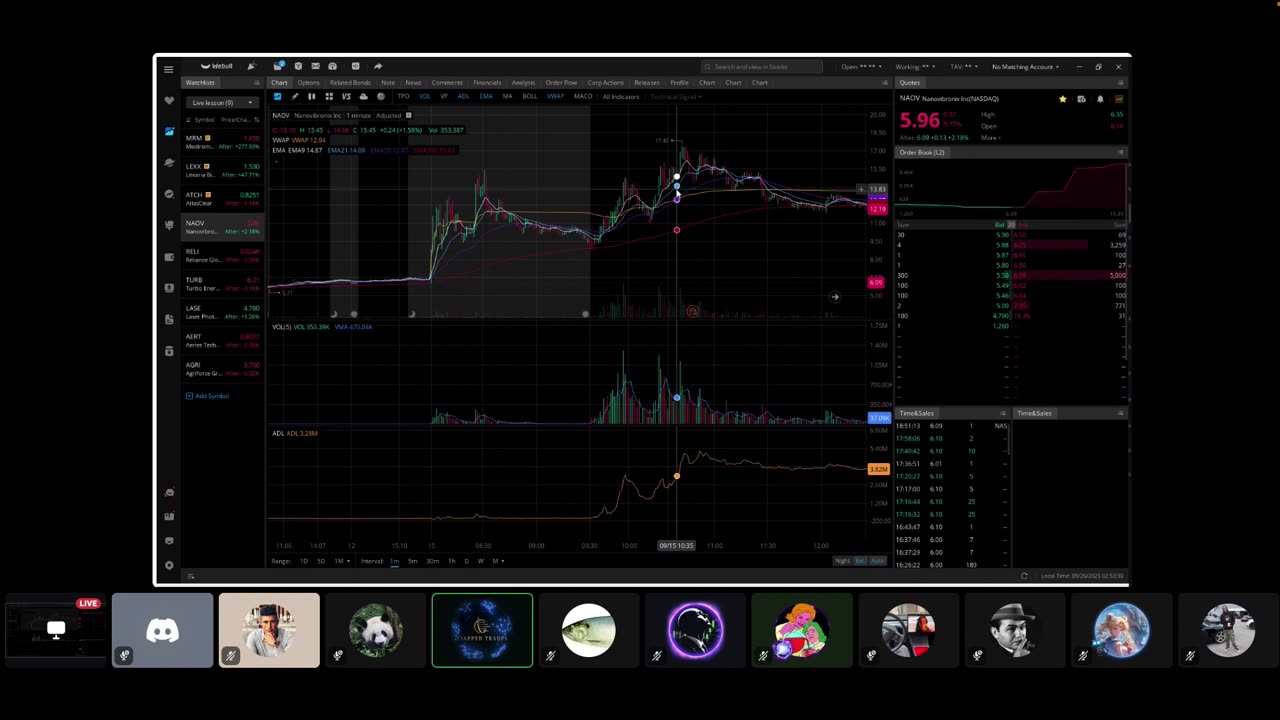Viewport: 1280px width, 720px height.
Task: Toggle the ADL indicator
Action: pyautogui.click(x=463, y=96)
